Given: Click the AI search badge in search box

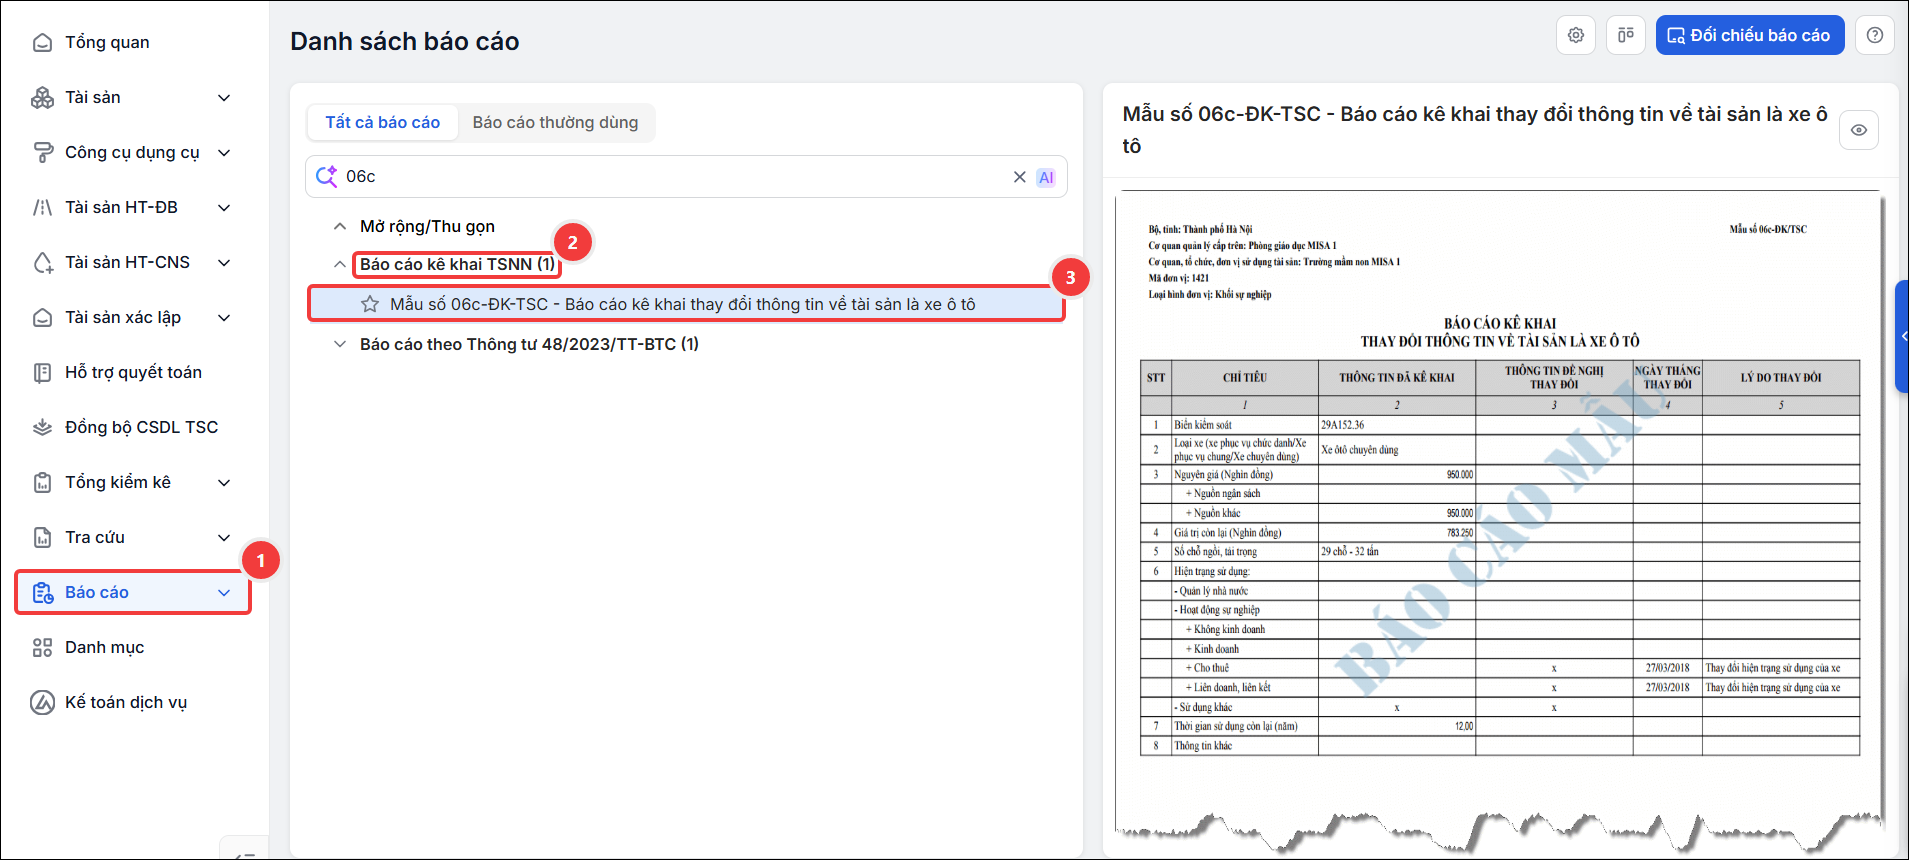Looking at the screenshot, I should [x=1046, y=177].
